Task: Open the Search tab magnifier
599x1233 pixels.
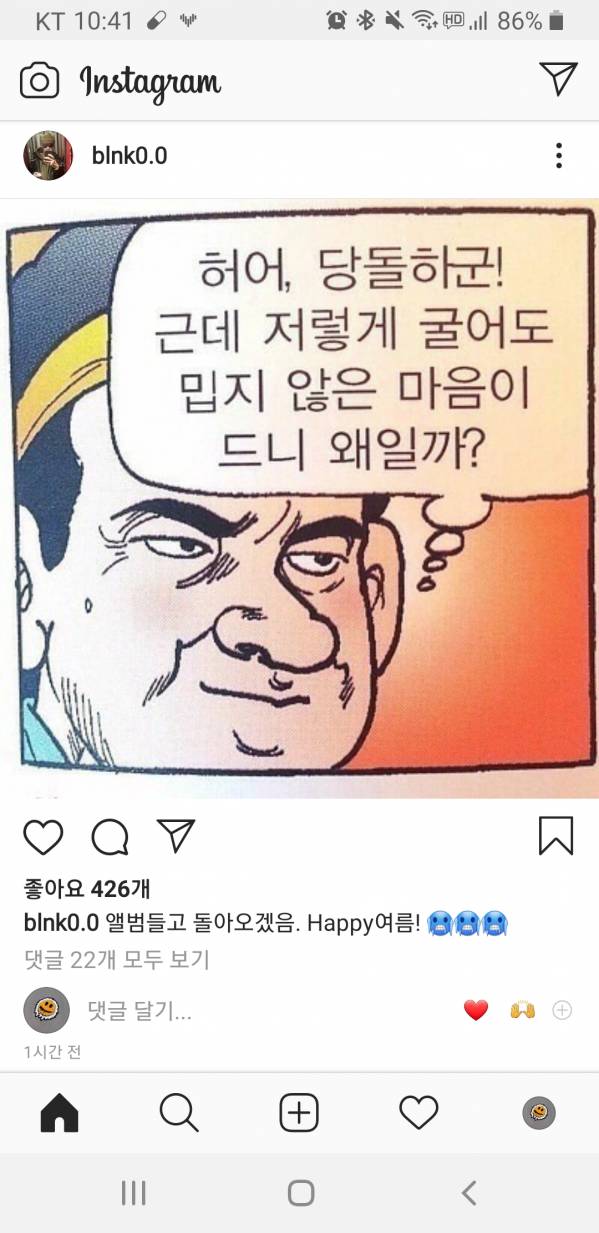Action: pyautogui.click(x=179, y=1112)
